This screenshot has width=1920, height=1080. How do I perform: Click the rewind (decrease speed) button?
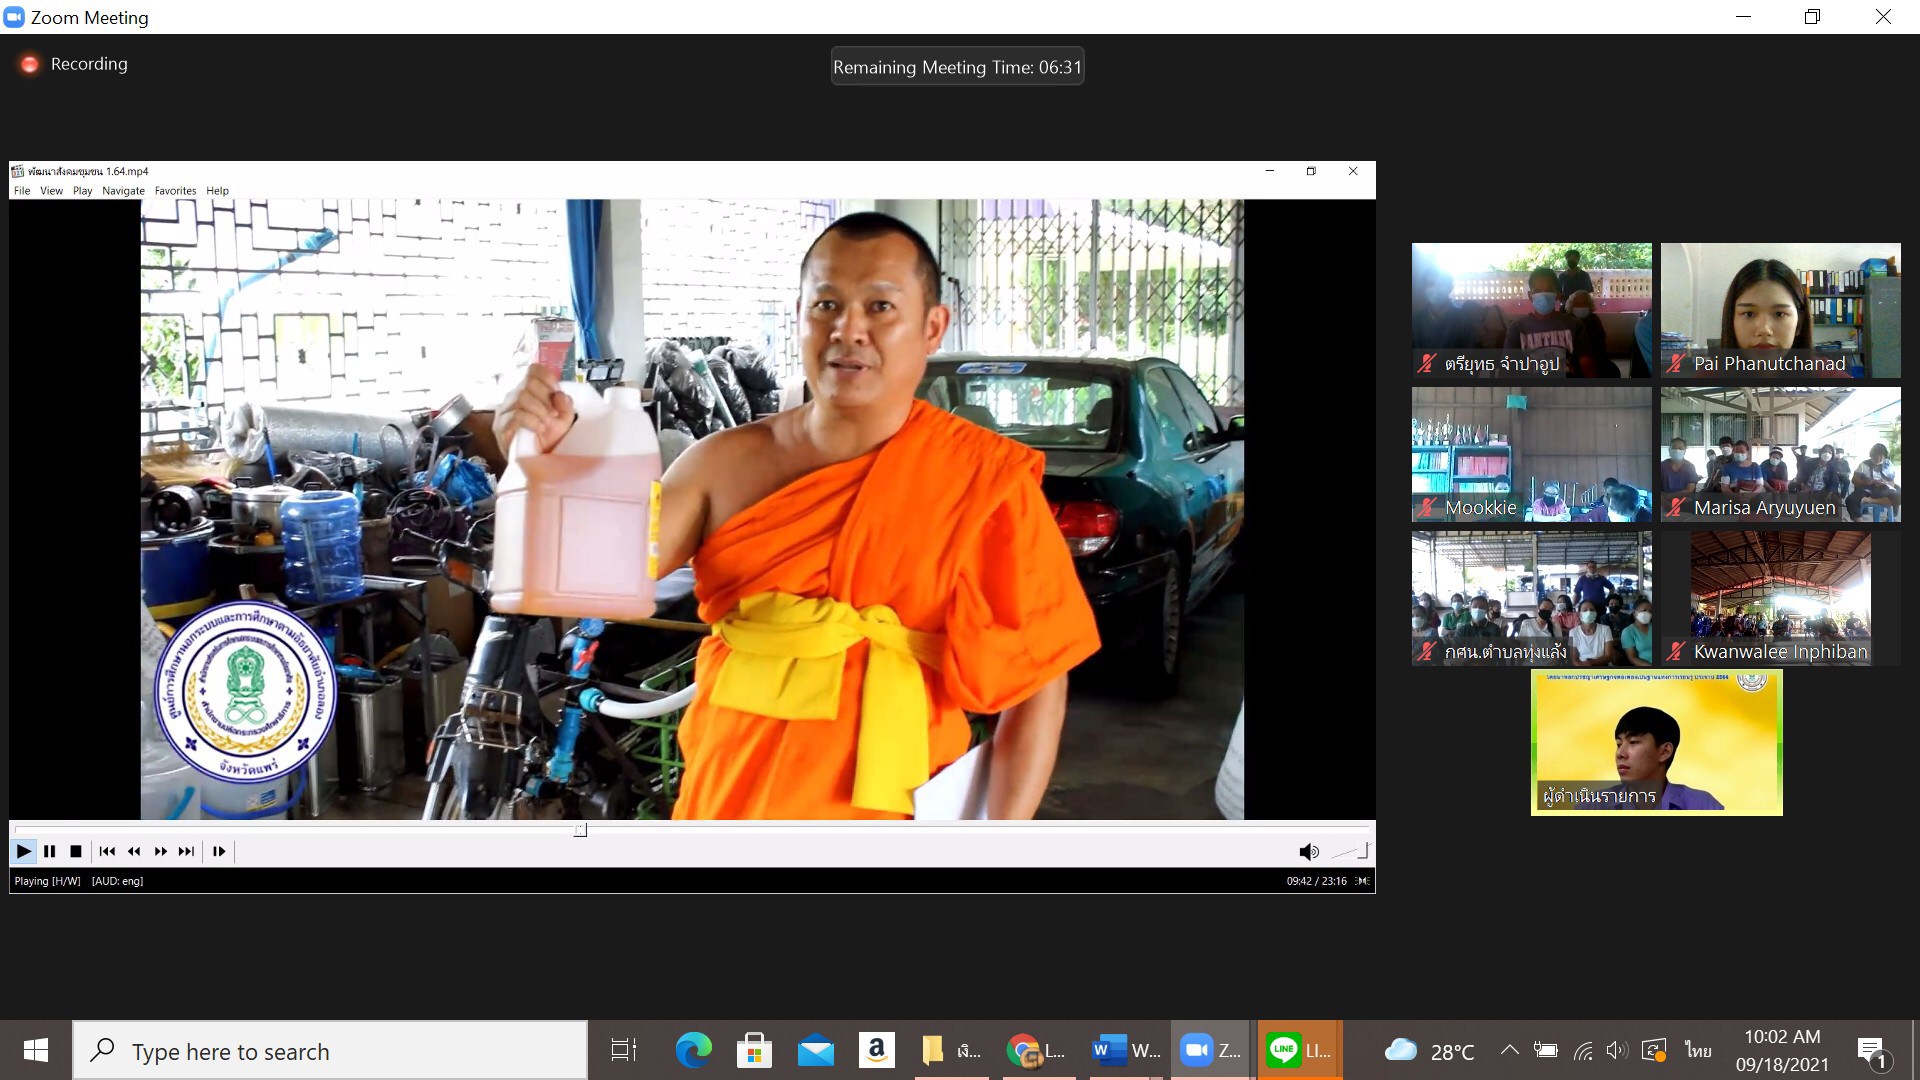pyautogui.click(x=134, y=851)
